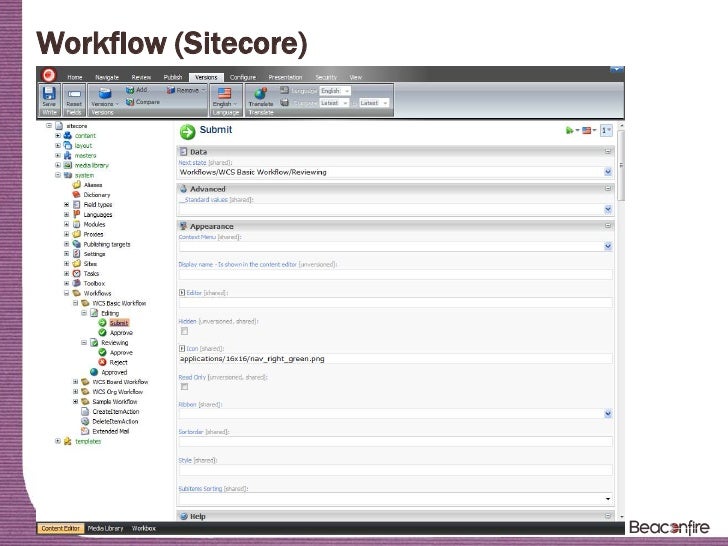Collapse the Advanced section

point(608,188)
